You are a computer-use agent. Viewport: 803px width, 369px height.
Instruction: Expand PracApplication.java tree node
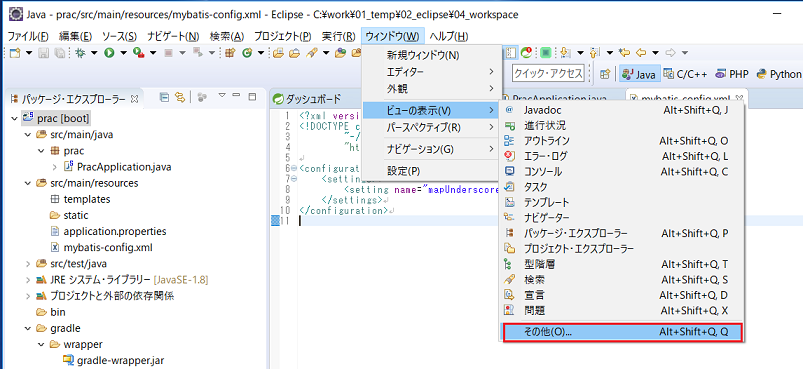pos(54,167)
